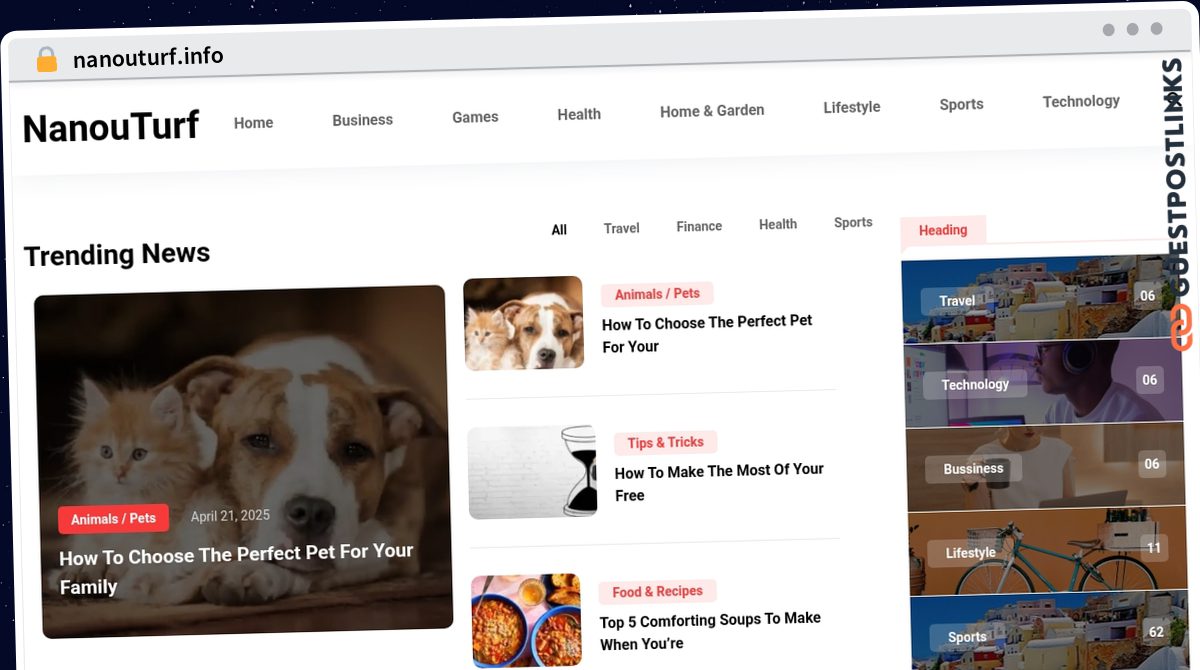
Task: Click the padlock icon beside nanouturf.info
Action: coord(46,59)
